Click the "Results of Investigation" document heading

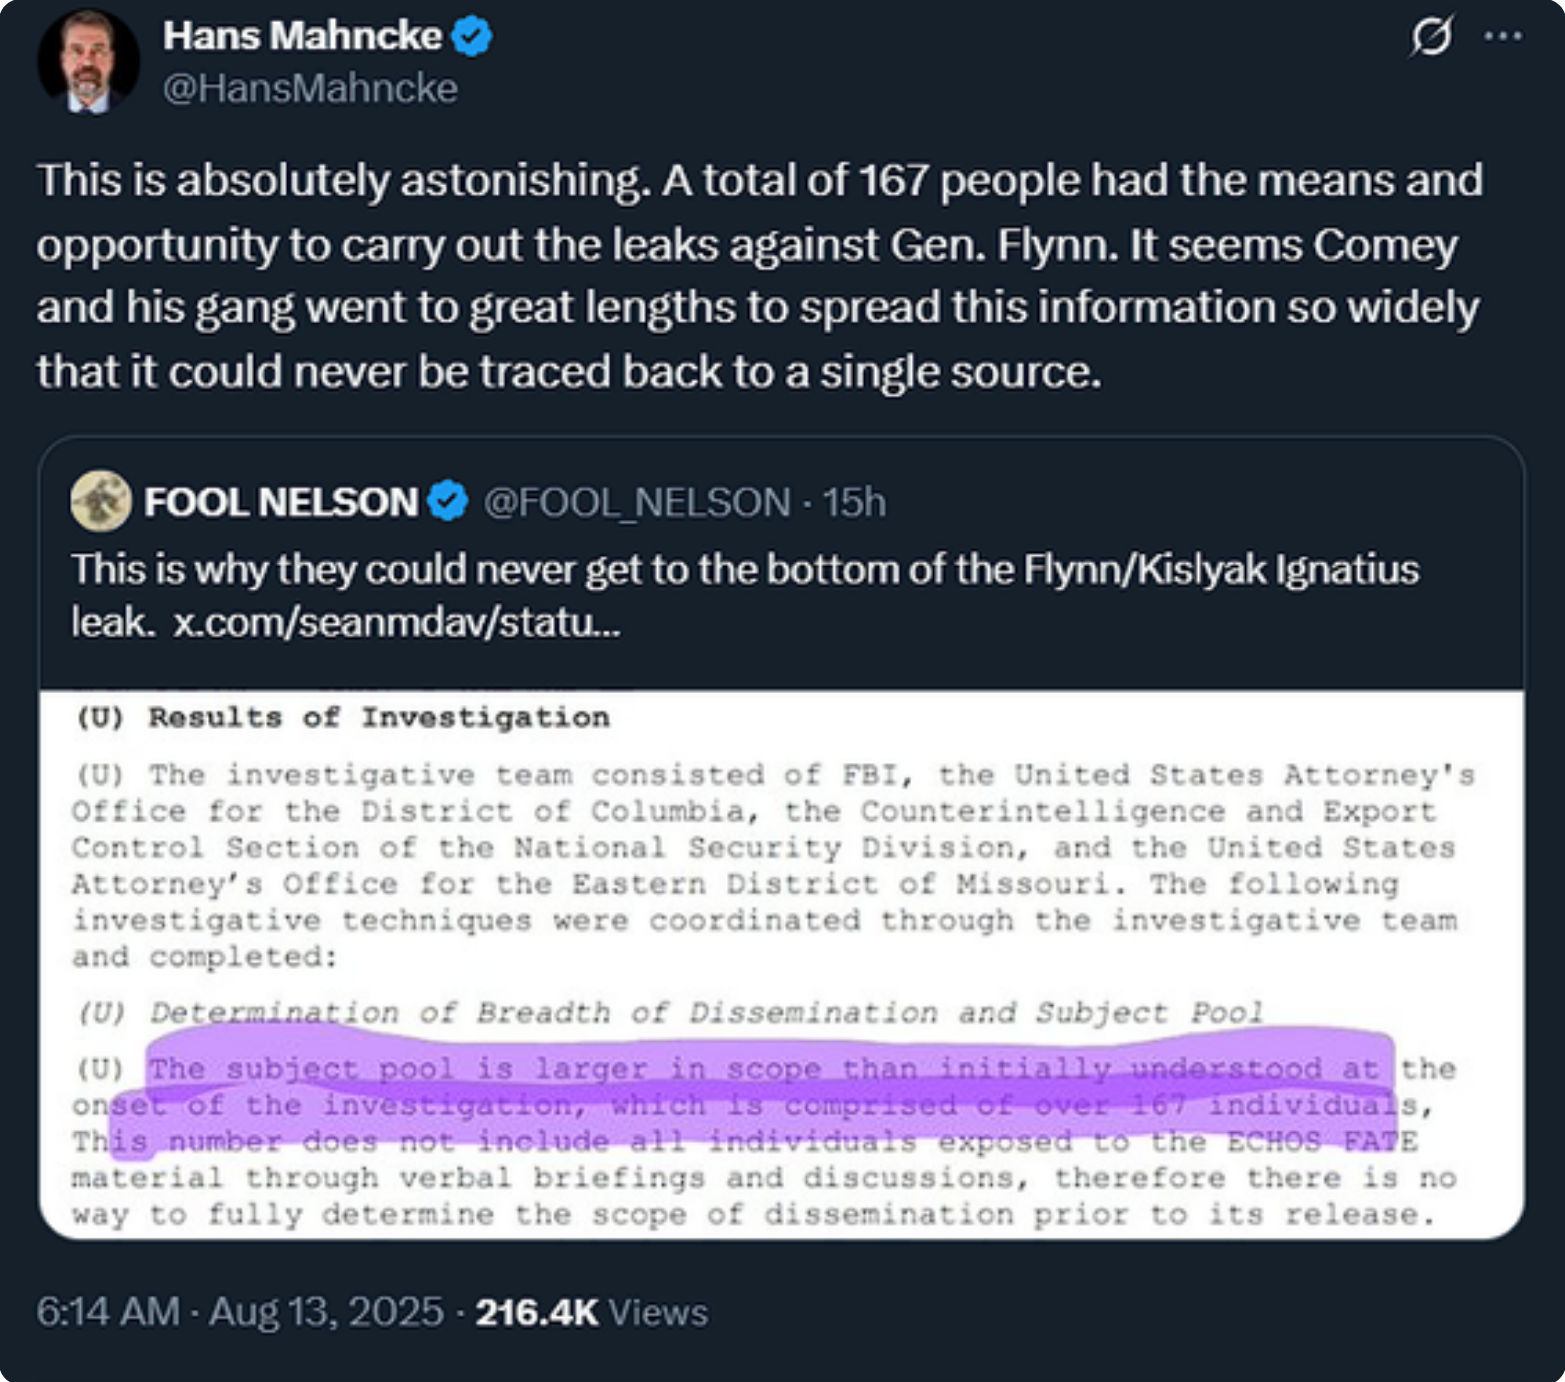coord(379,717)
